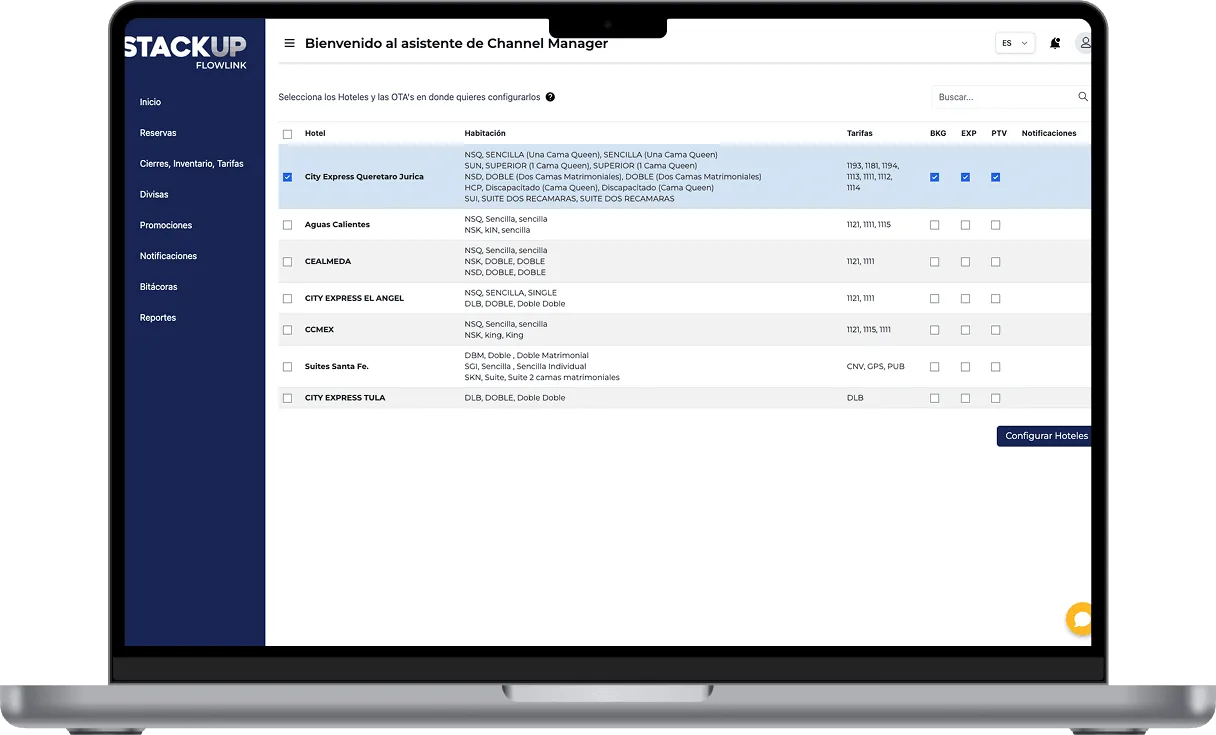Open Reservas in sidebar

158,133
